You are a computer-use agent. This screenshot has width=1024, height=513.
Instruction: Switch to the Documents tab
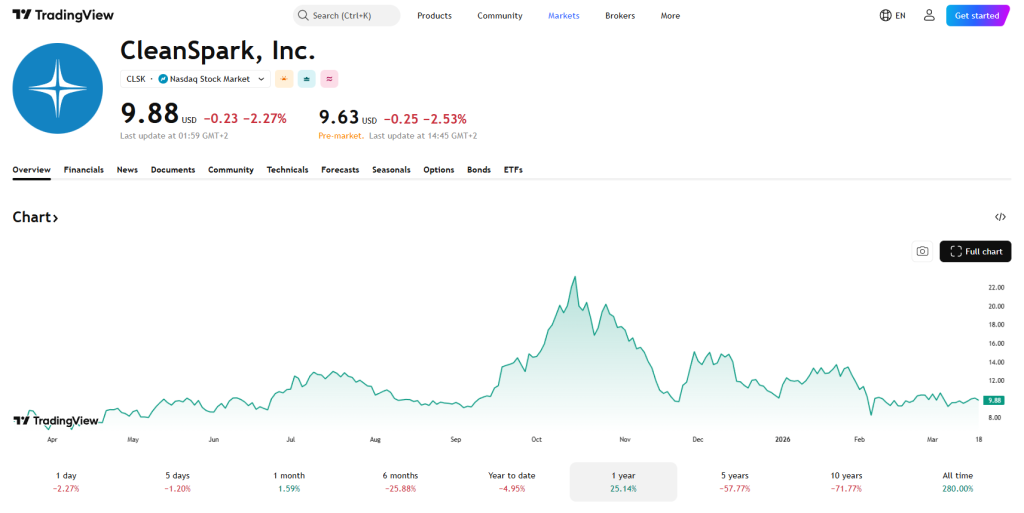coord(173,170)
